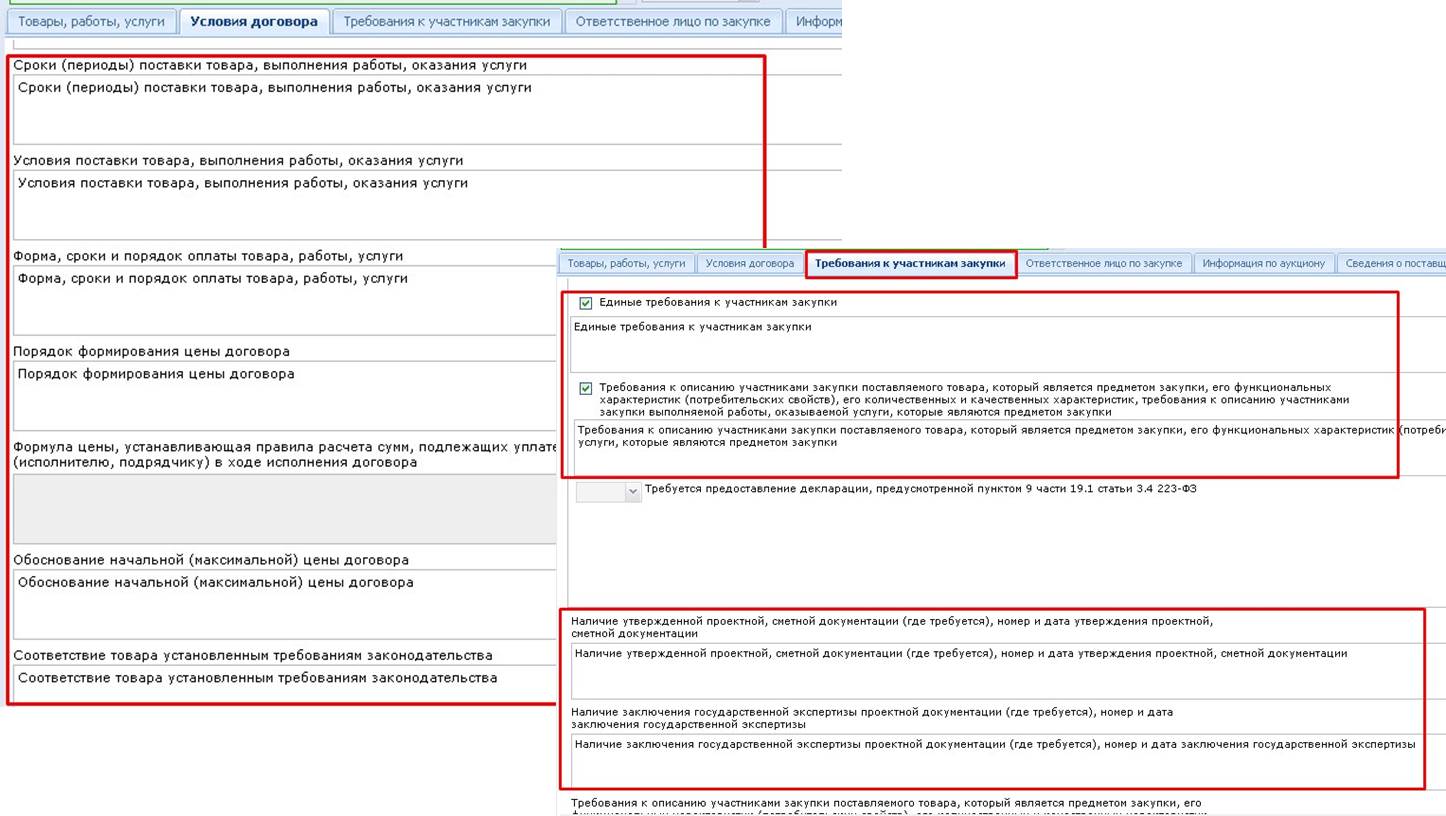Click text area describing 'поставляемого товара' requirements

[x=1010, y=447]
